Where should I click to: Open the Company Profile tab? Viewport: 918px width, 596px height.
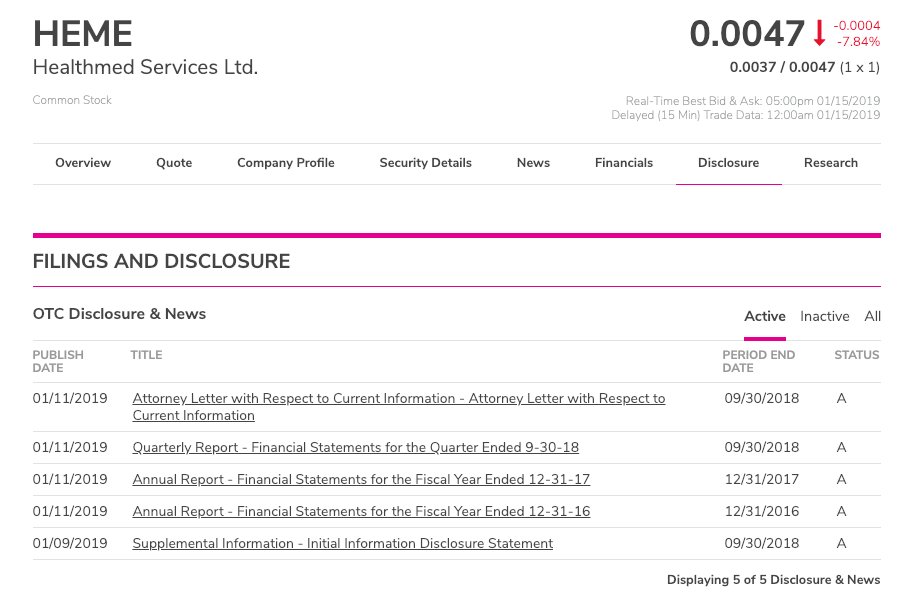point(286,163)
